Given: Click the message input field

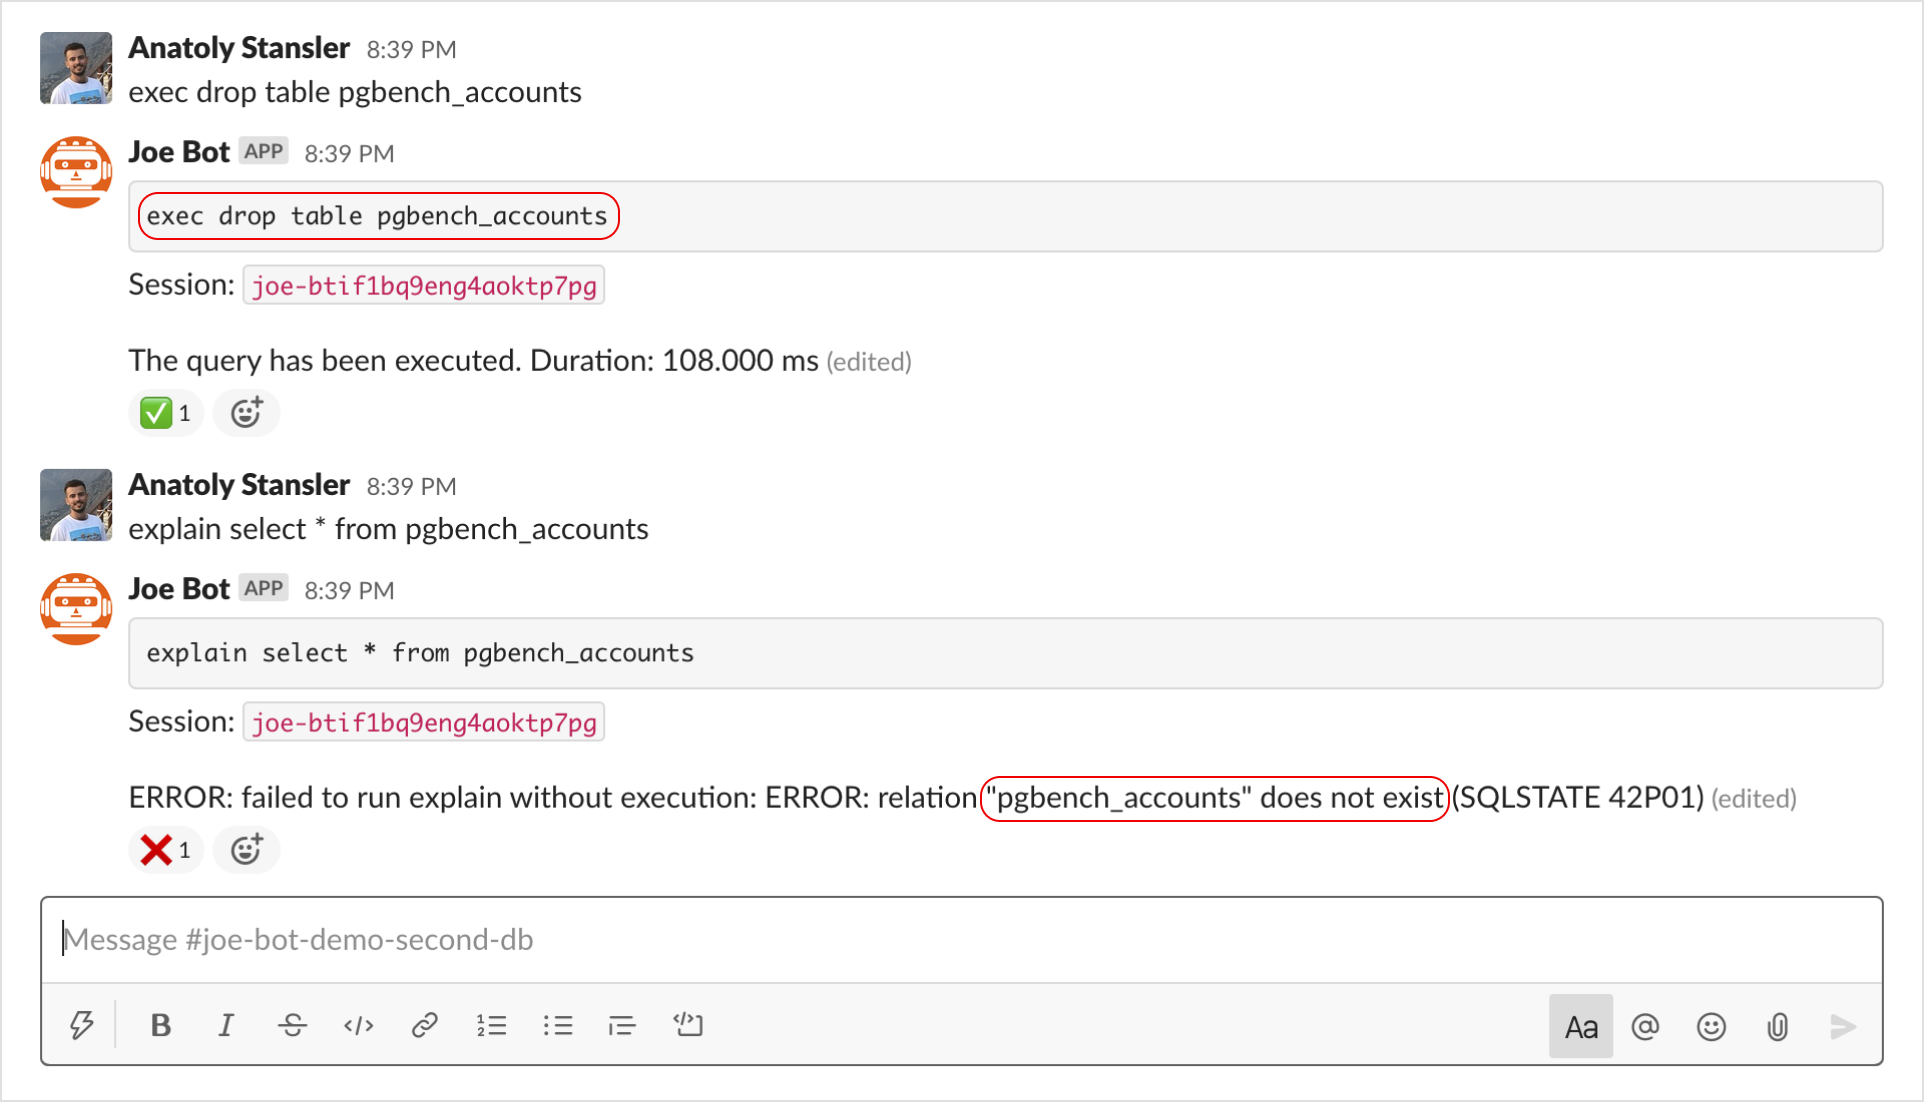Looking at the screenshot, I should (960, 940).
